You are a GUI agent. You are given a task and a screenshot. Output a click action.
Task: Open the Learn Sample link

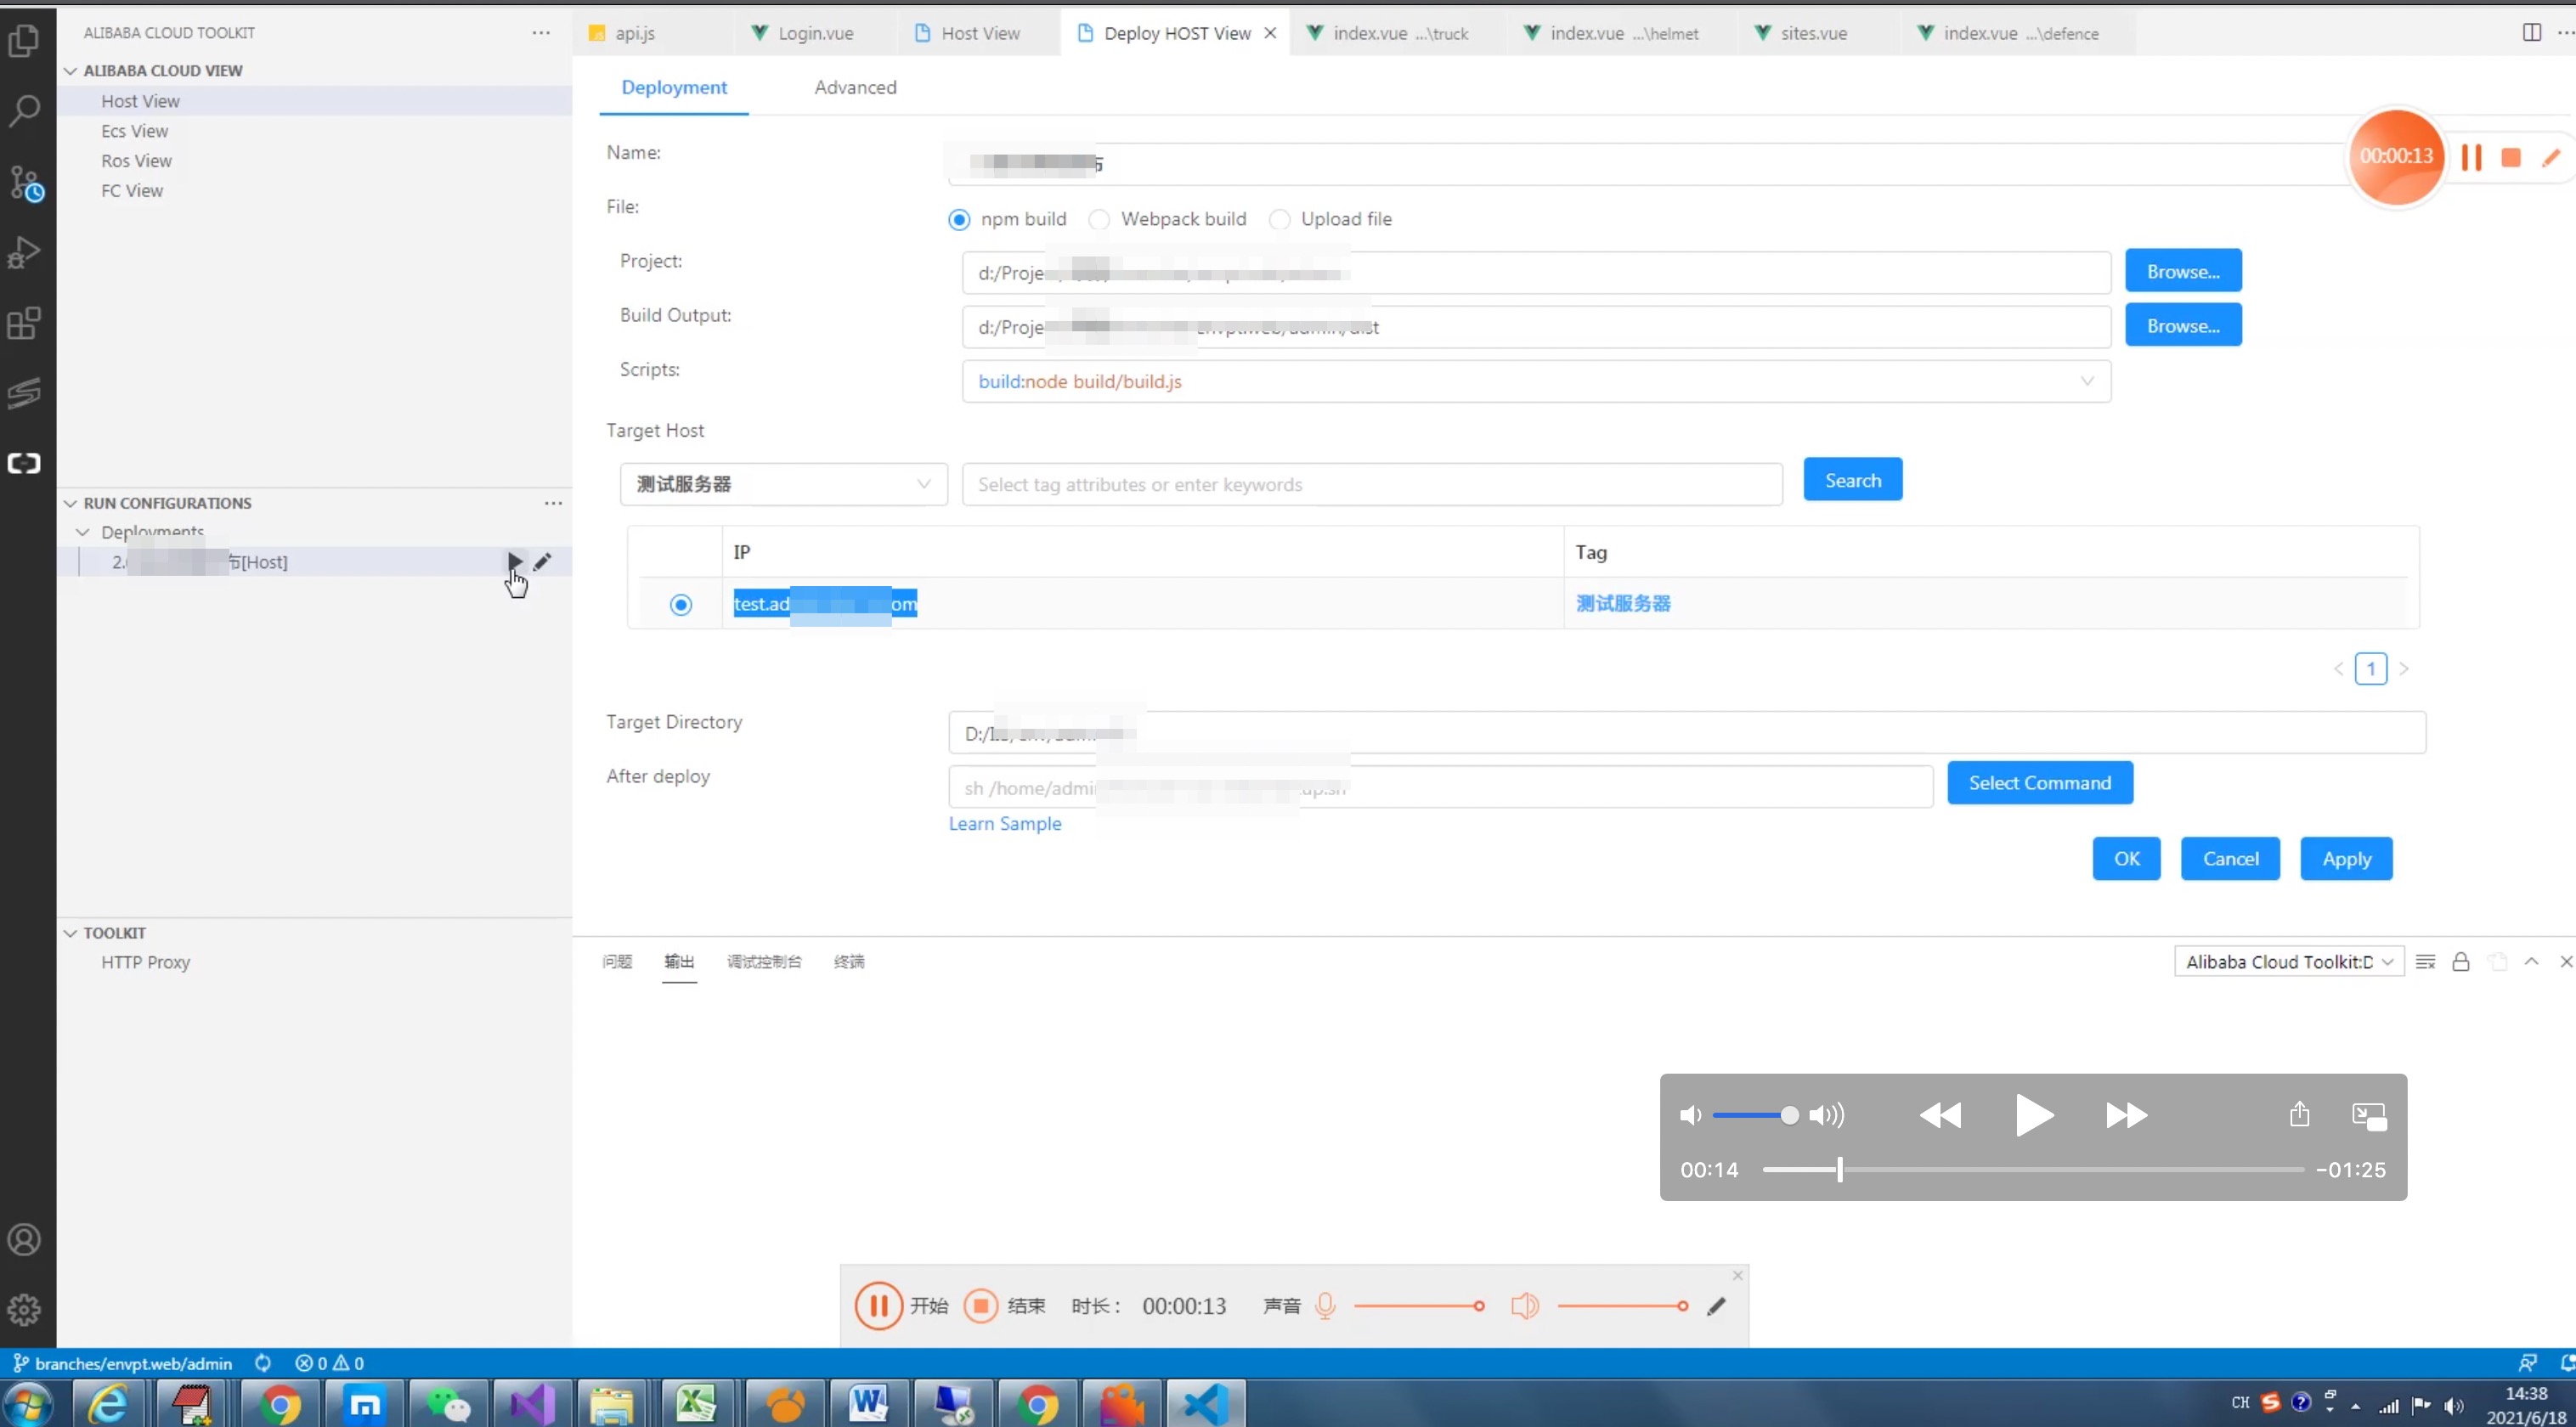tap(1004, 823)
